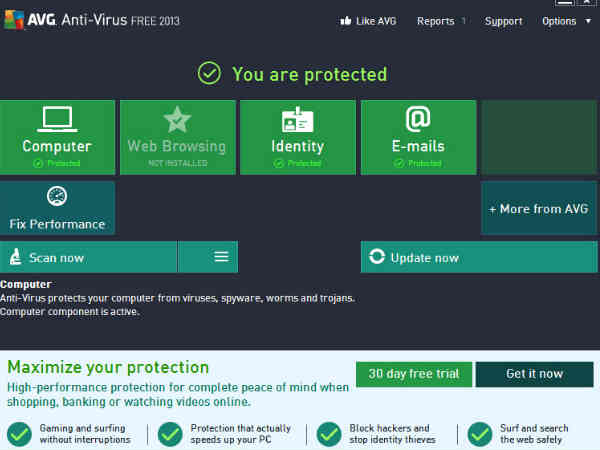This screenshot has width=600, height=450.
Task: Start a scan with Scan now
Action: [x=88, y=257]
